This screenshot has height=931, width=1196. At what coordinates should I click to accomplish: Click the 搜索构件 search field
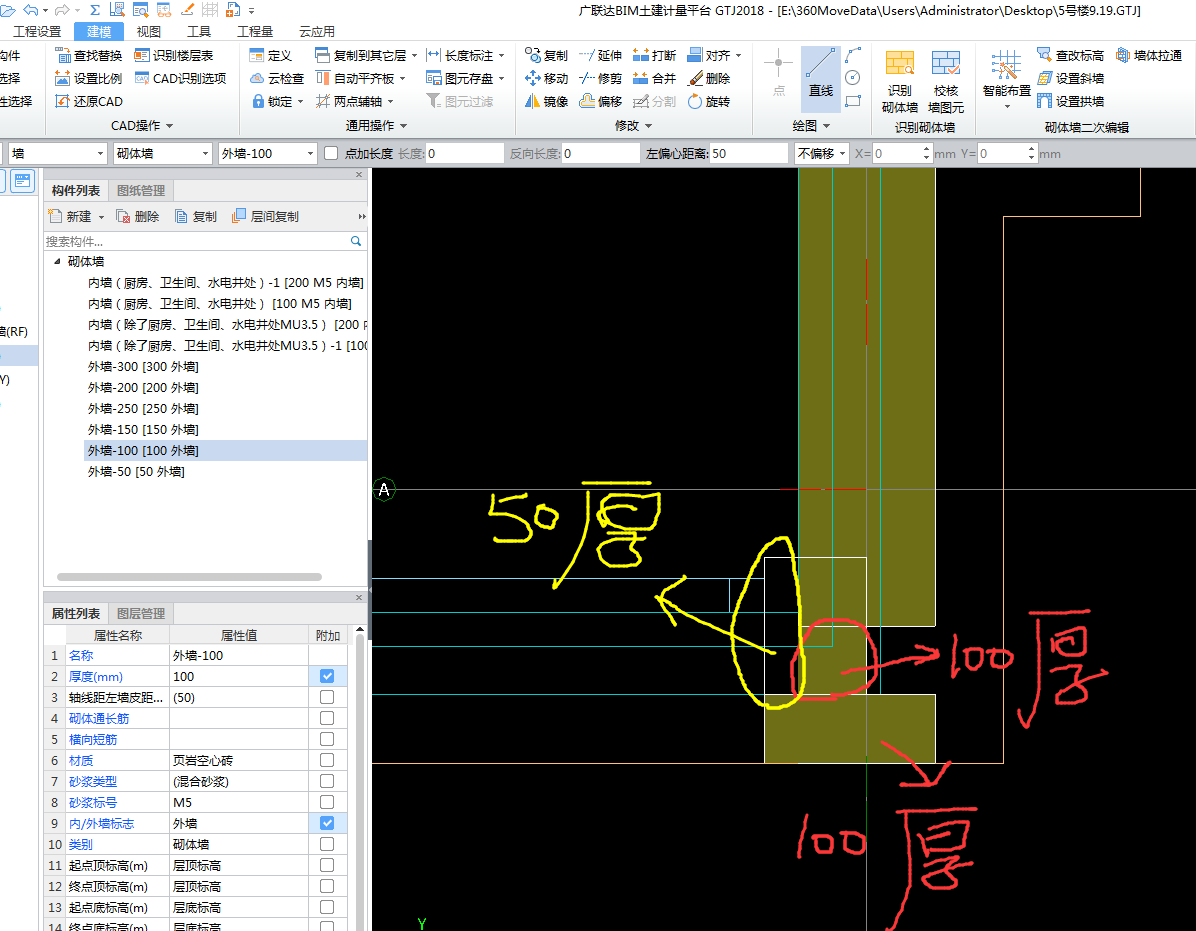pyautogui.click(x=195, y=241)
